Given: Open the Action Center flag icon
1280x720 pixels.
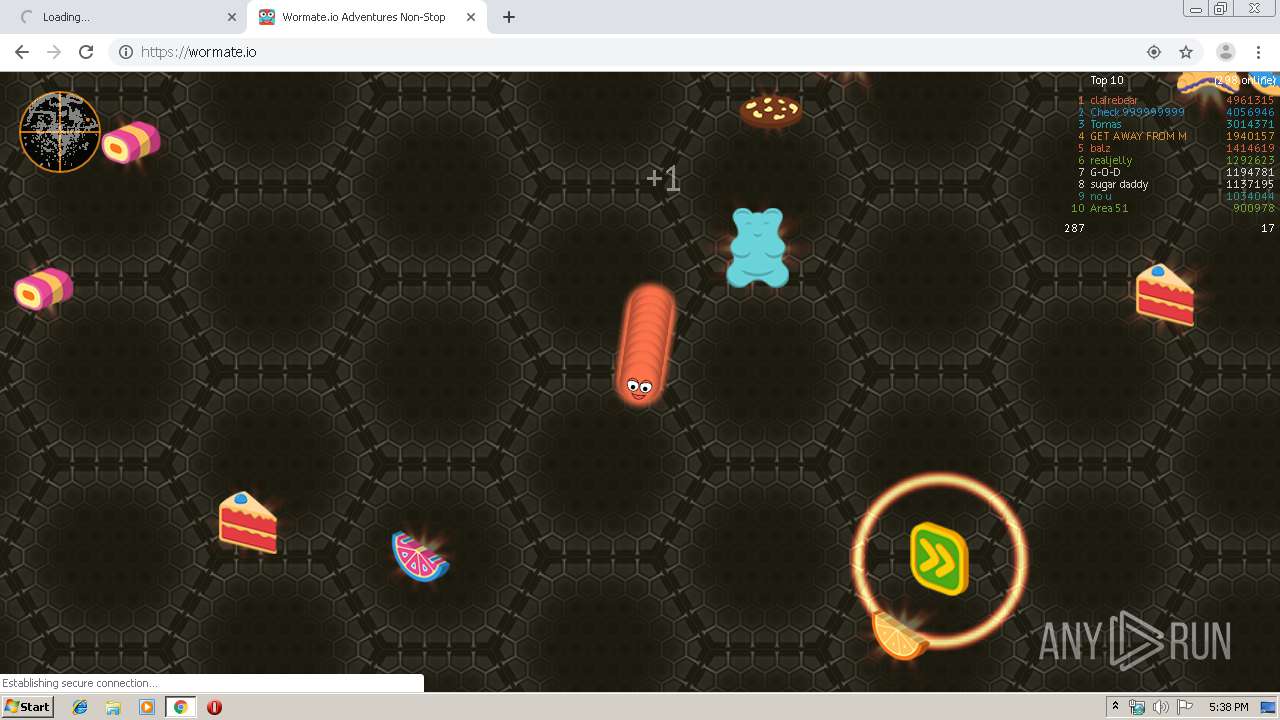Looking at the screenshot, I should 1184,707.
